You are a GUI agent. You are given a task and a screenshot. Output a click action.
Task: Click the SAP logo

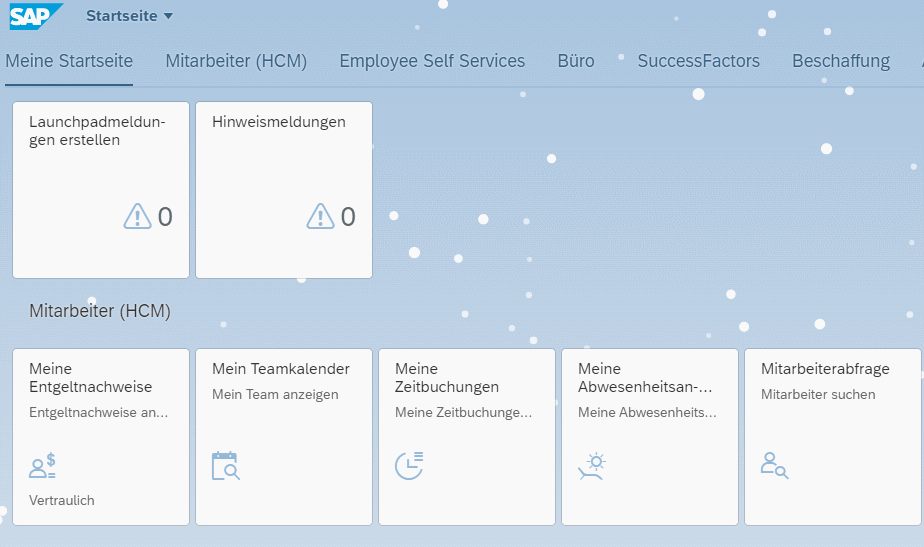(x=35, y=16)
